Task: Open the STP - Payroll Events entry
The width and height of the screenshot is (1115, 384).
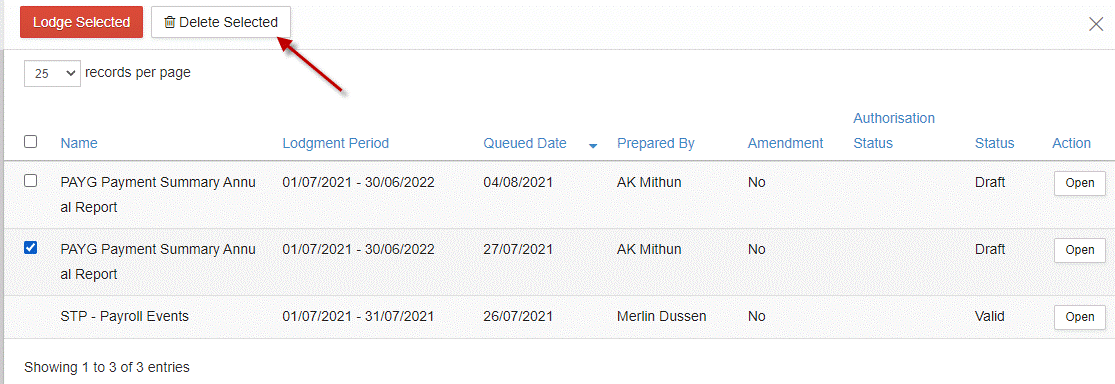Action: click(x=1079, y=316)
